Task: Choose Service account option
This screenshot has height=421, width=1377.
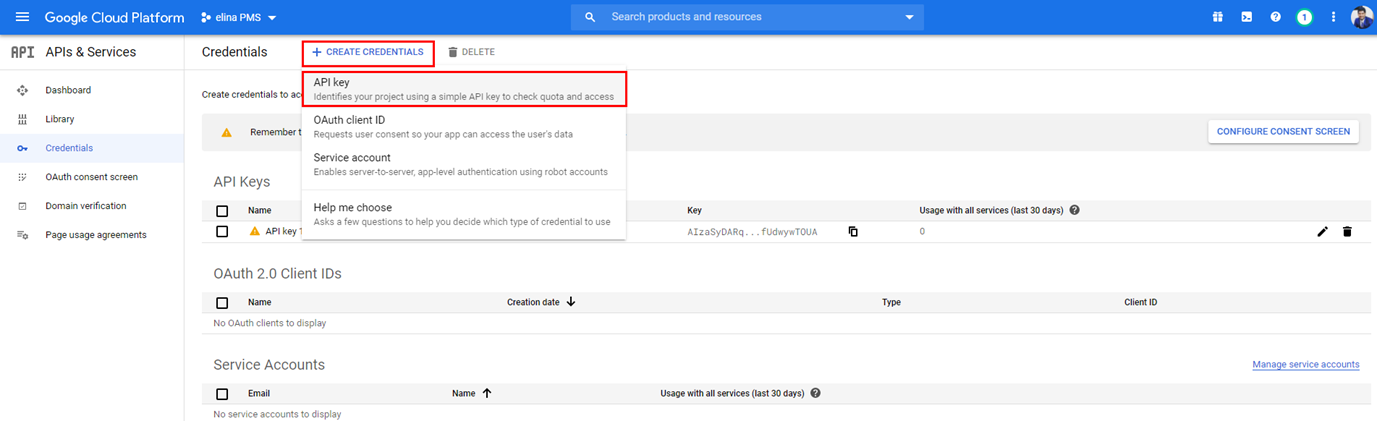Action: tap(464, 164)
